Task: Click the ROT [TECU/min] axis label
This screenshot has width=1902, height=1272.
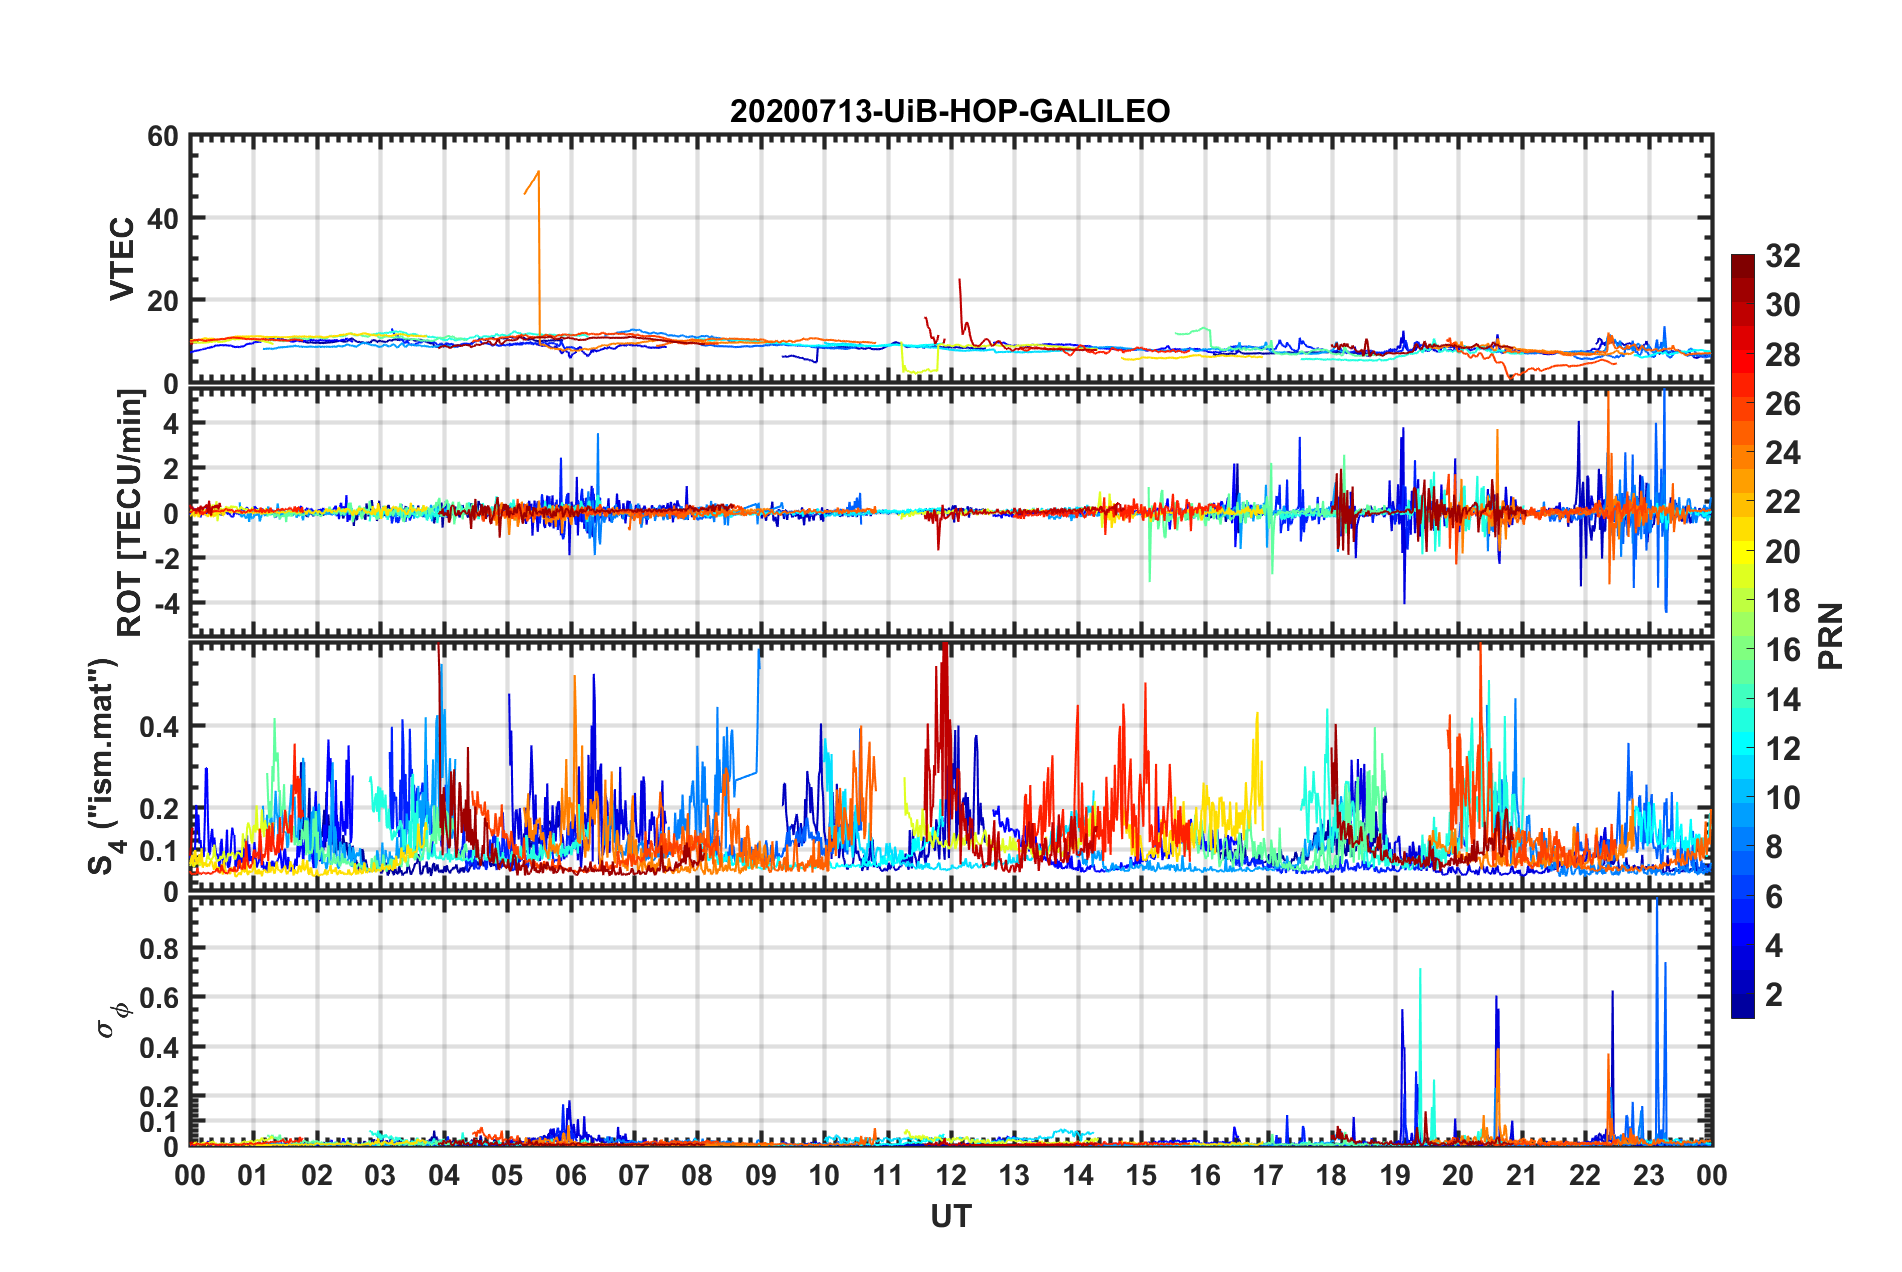Action: click(129, 513)
